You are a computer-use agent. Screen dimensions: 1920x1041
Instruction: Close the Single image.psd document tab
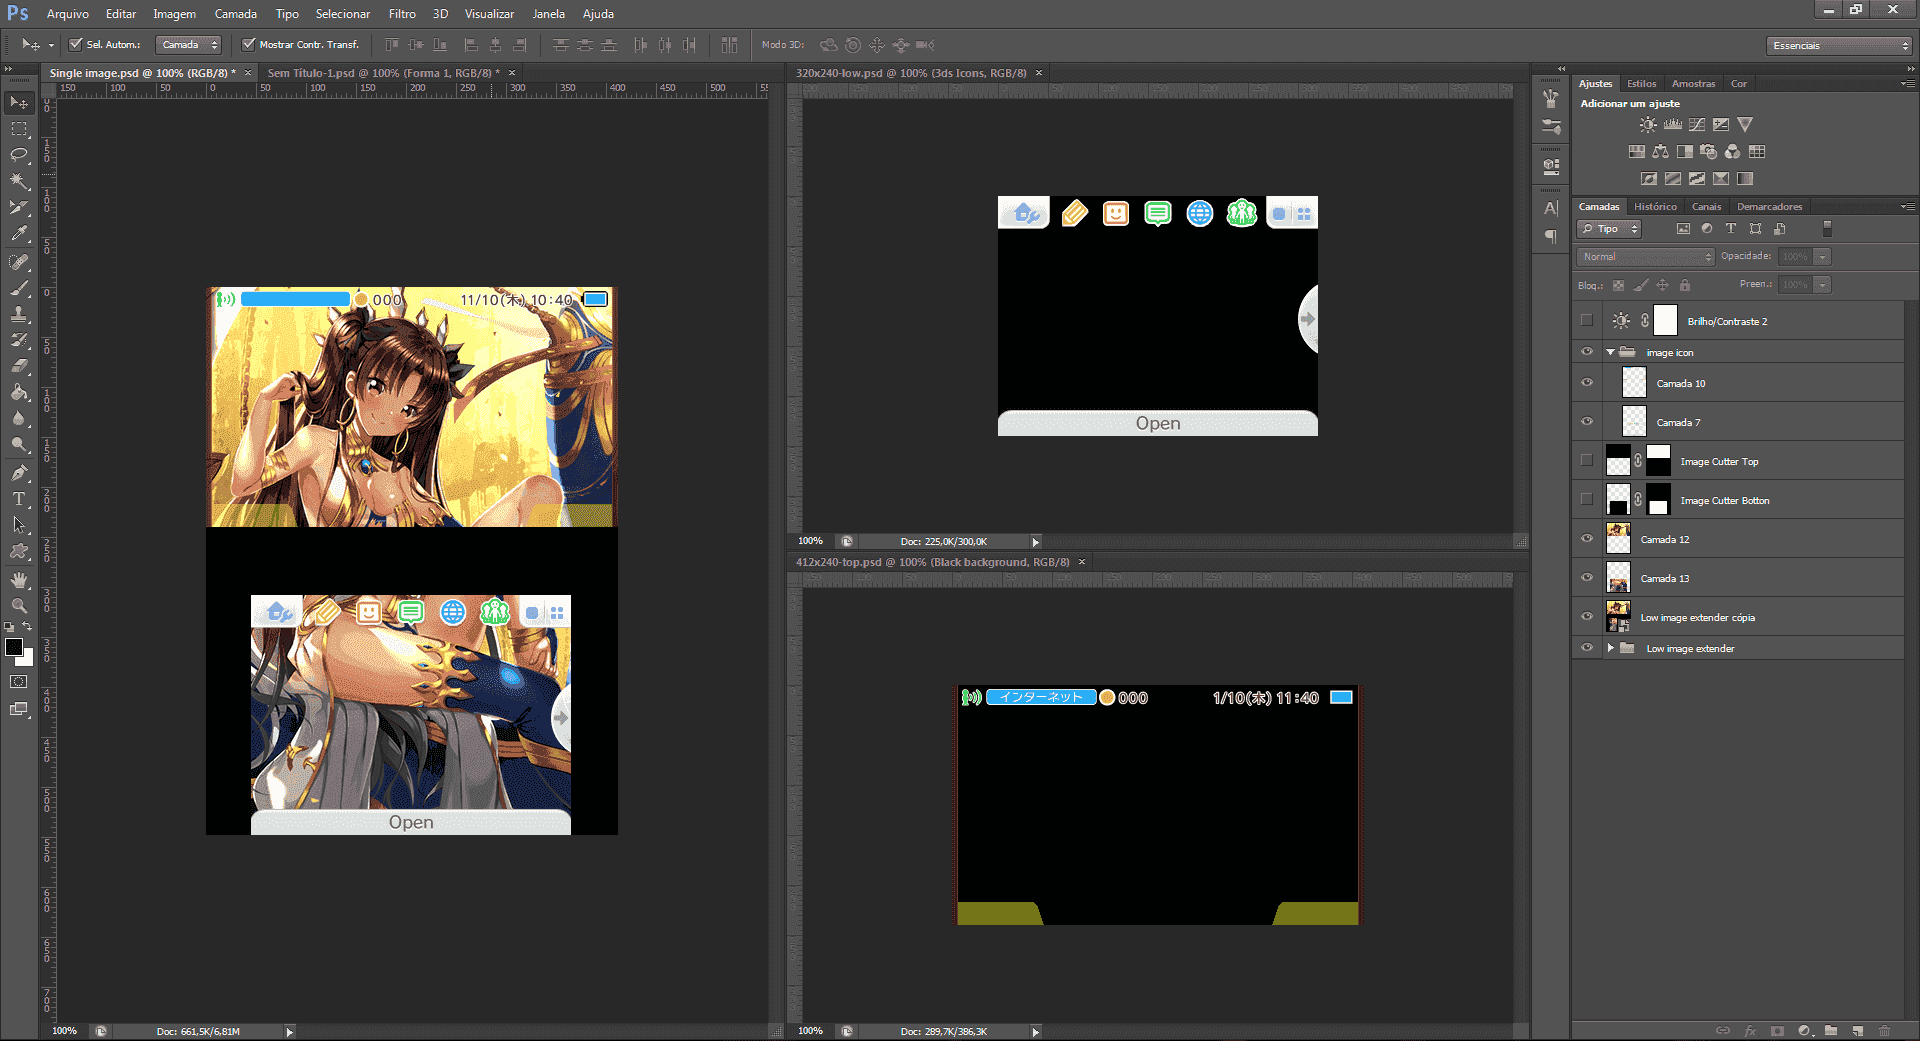(248, 73)
